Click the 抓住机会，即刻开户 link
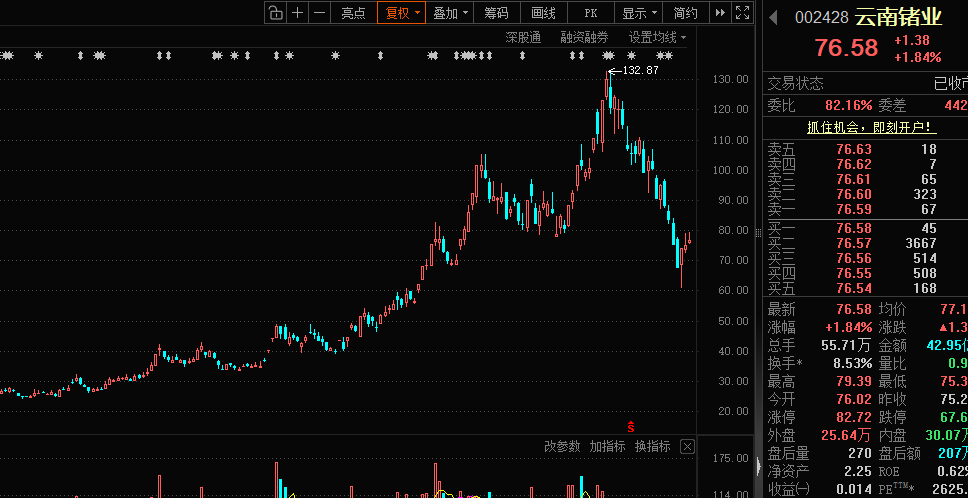 coord(872,128)
